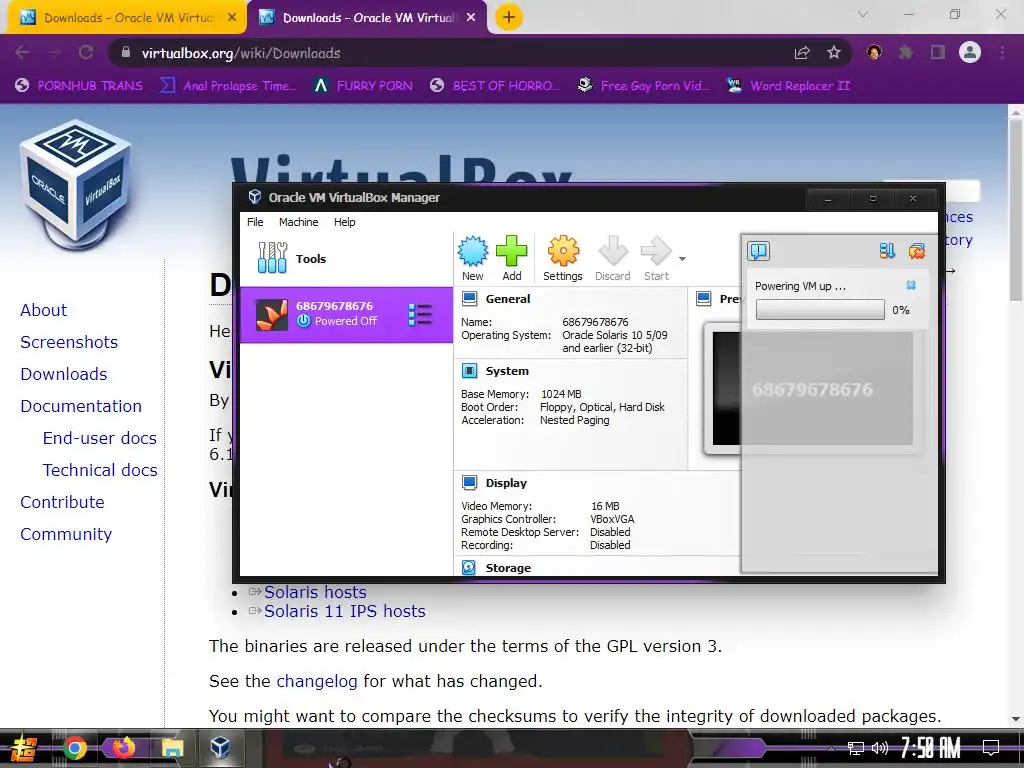The image size is (1024, 768).
Task: Bookmark this page with star icon
Action: (x=833, y=52)
